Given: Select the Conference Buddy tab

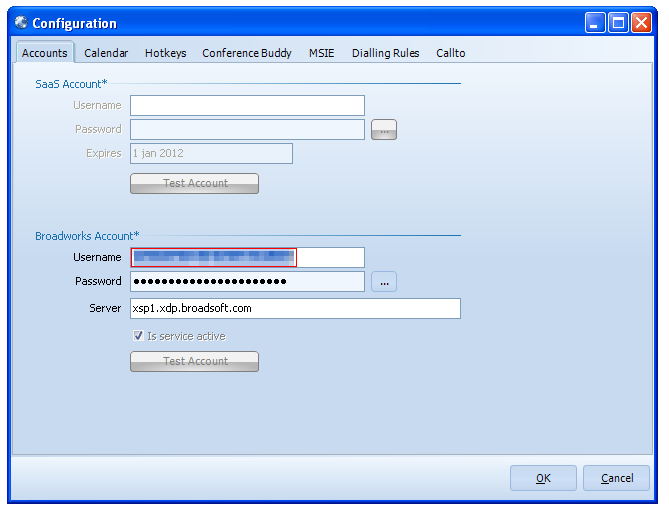Looking at the screenshot, I should tap(247, 53).
